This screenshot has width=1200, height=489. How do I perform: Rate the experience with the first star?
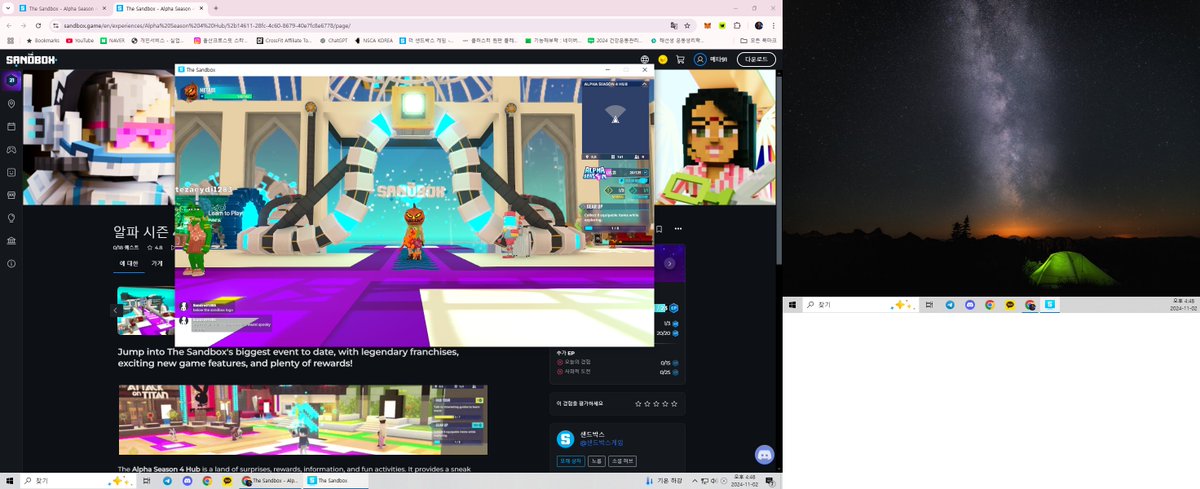639,404
